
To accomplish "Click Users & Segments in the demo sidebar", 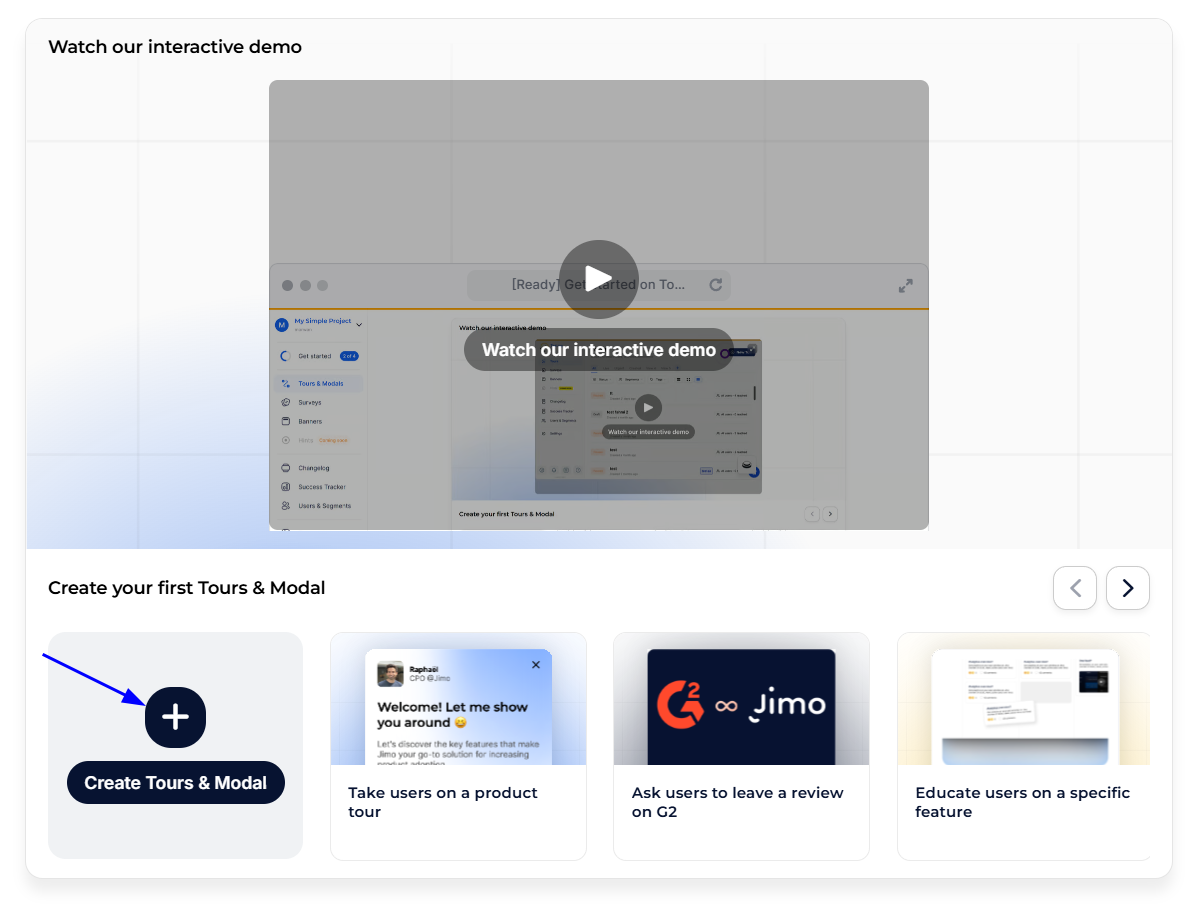I will (x=324, y=506).
